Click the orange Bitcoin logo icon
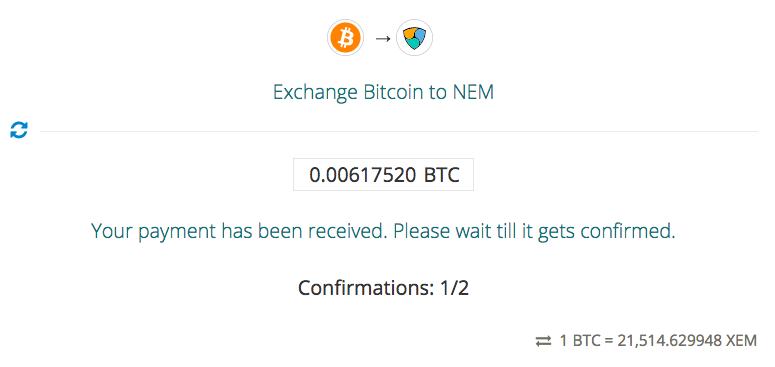 pos(345,38)
